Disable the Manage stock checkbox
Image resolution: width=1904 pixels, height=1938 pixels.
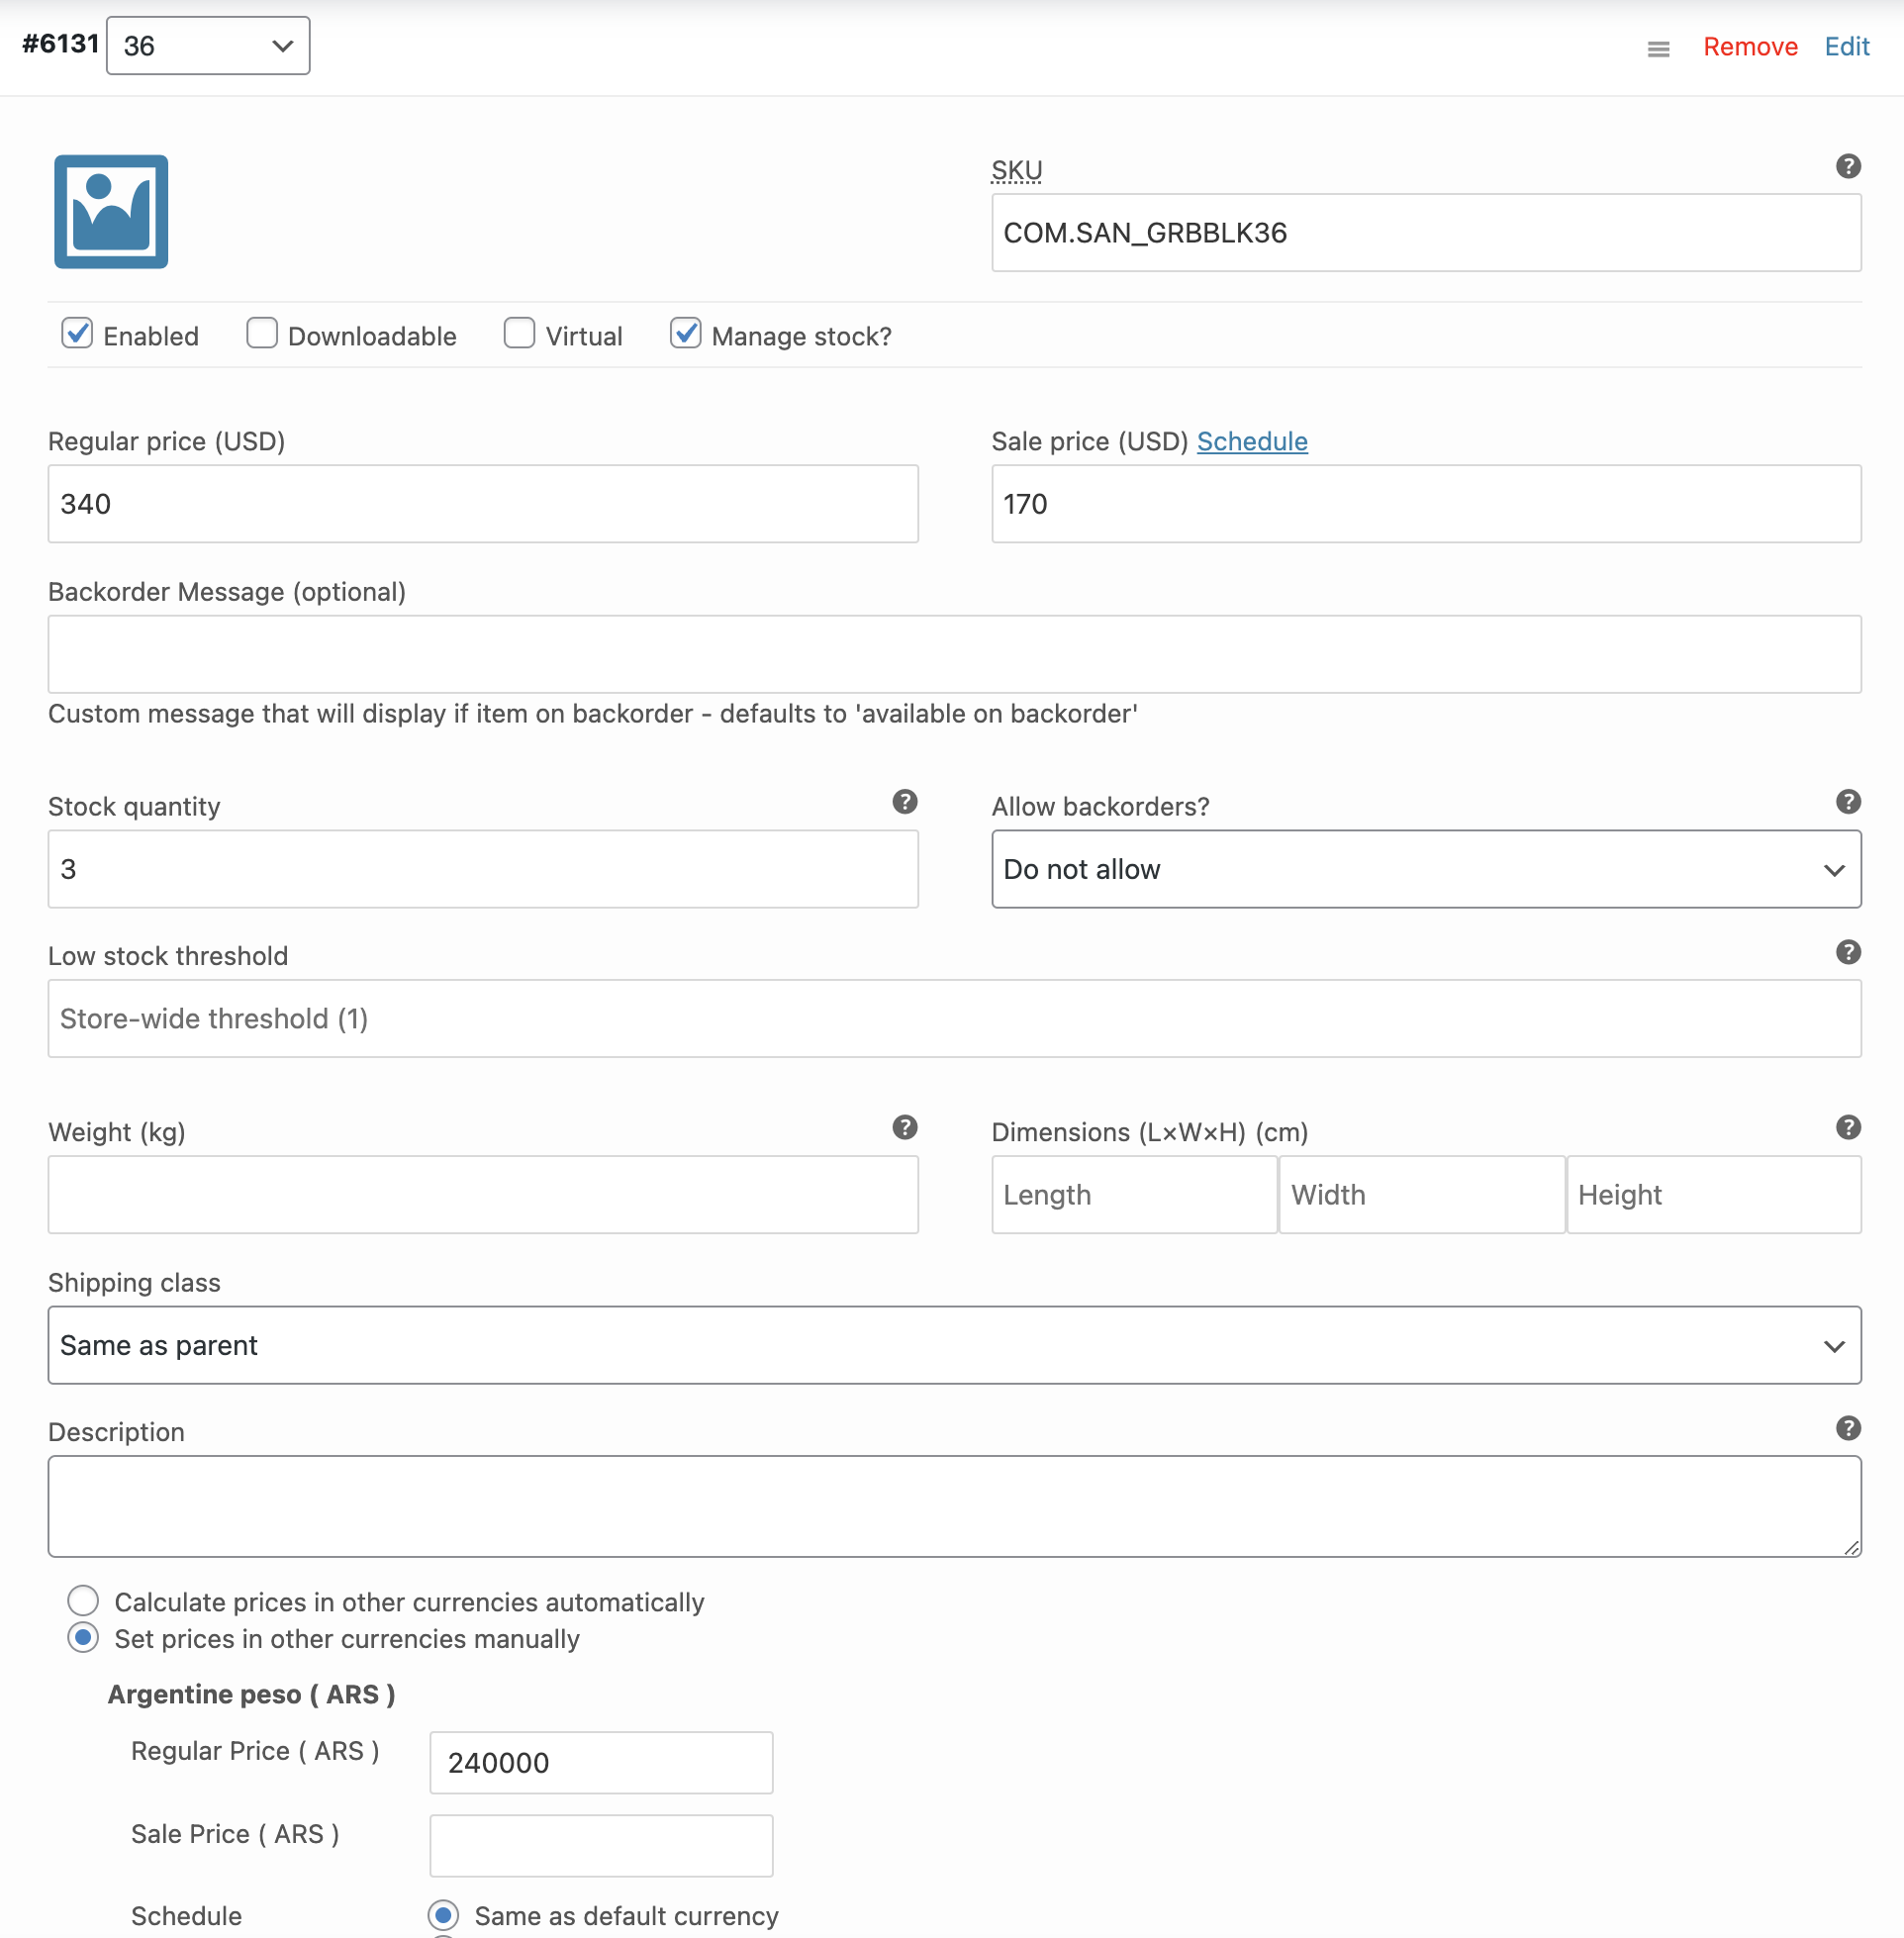click(685, 333)
